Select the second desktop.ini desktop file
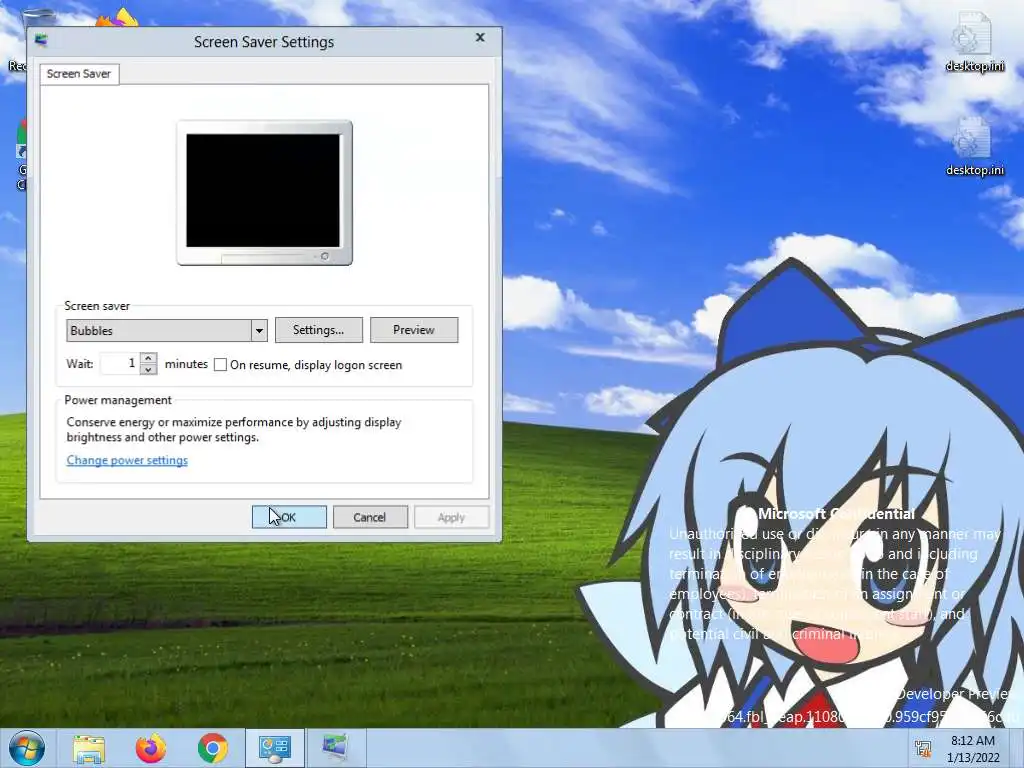This screenshot has width=1024, height=768. [x=975, y=146]
